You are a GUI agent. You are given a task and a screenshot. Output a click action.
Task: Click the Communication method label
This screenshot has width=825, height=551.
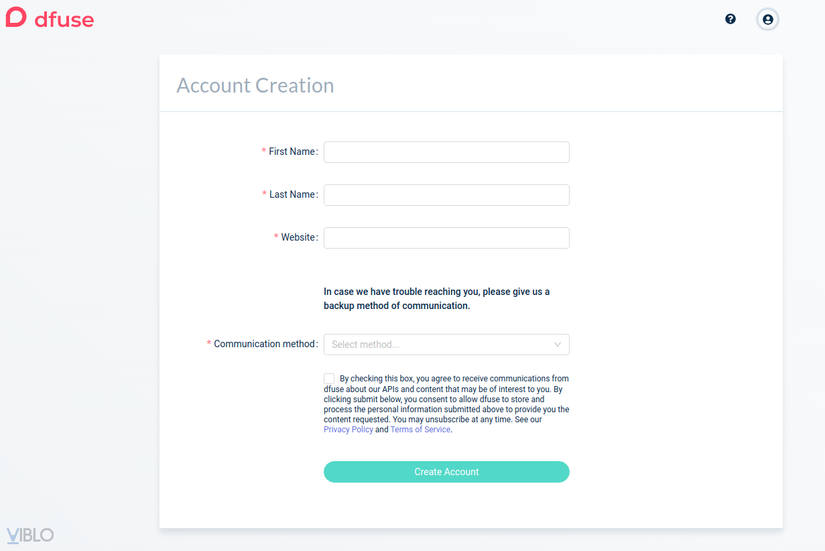pyautogui.click(x=264, y=344)
